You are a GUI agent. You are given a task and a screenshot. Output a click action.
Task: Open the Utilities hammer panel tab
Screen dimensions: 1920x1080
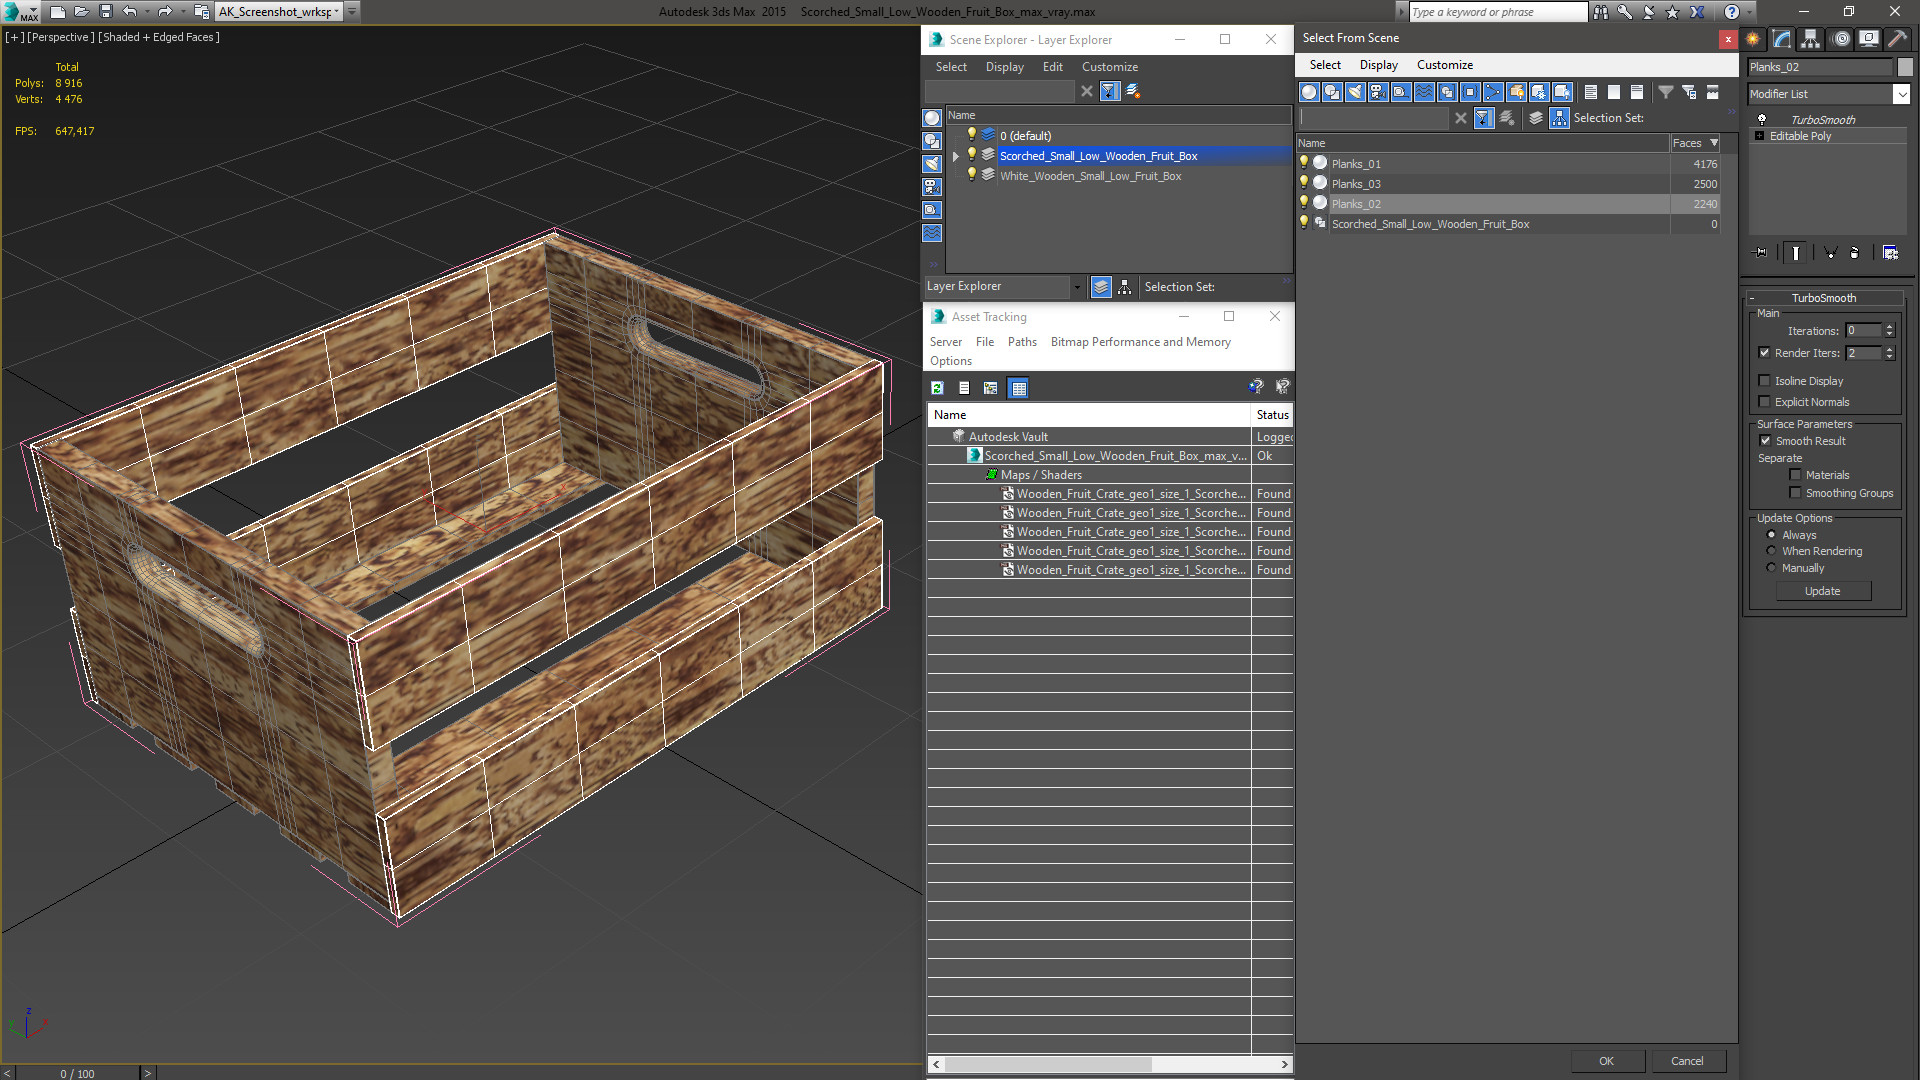(1897, 39)
